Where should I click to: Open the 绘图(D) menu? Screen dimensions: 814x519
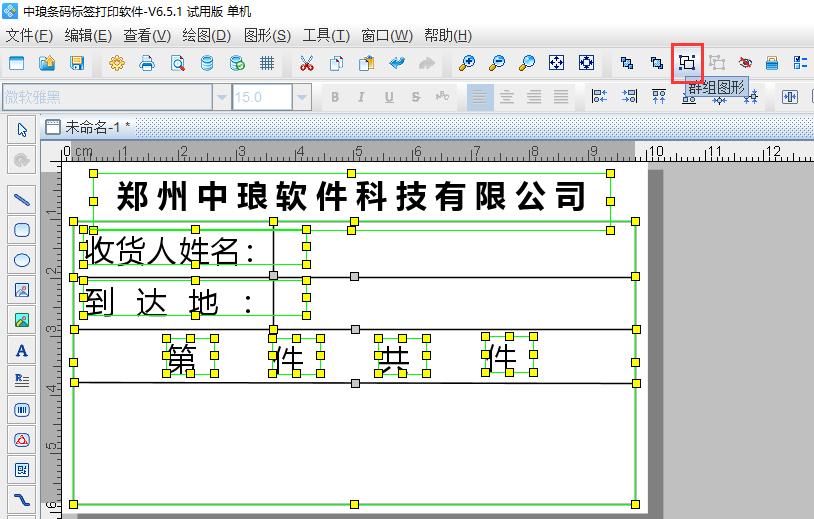coord(207,36)
